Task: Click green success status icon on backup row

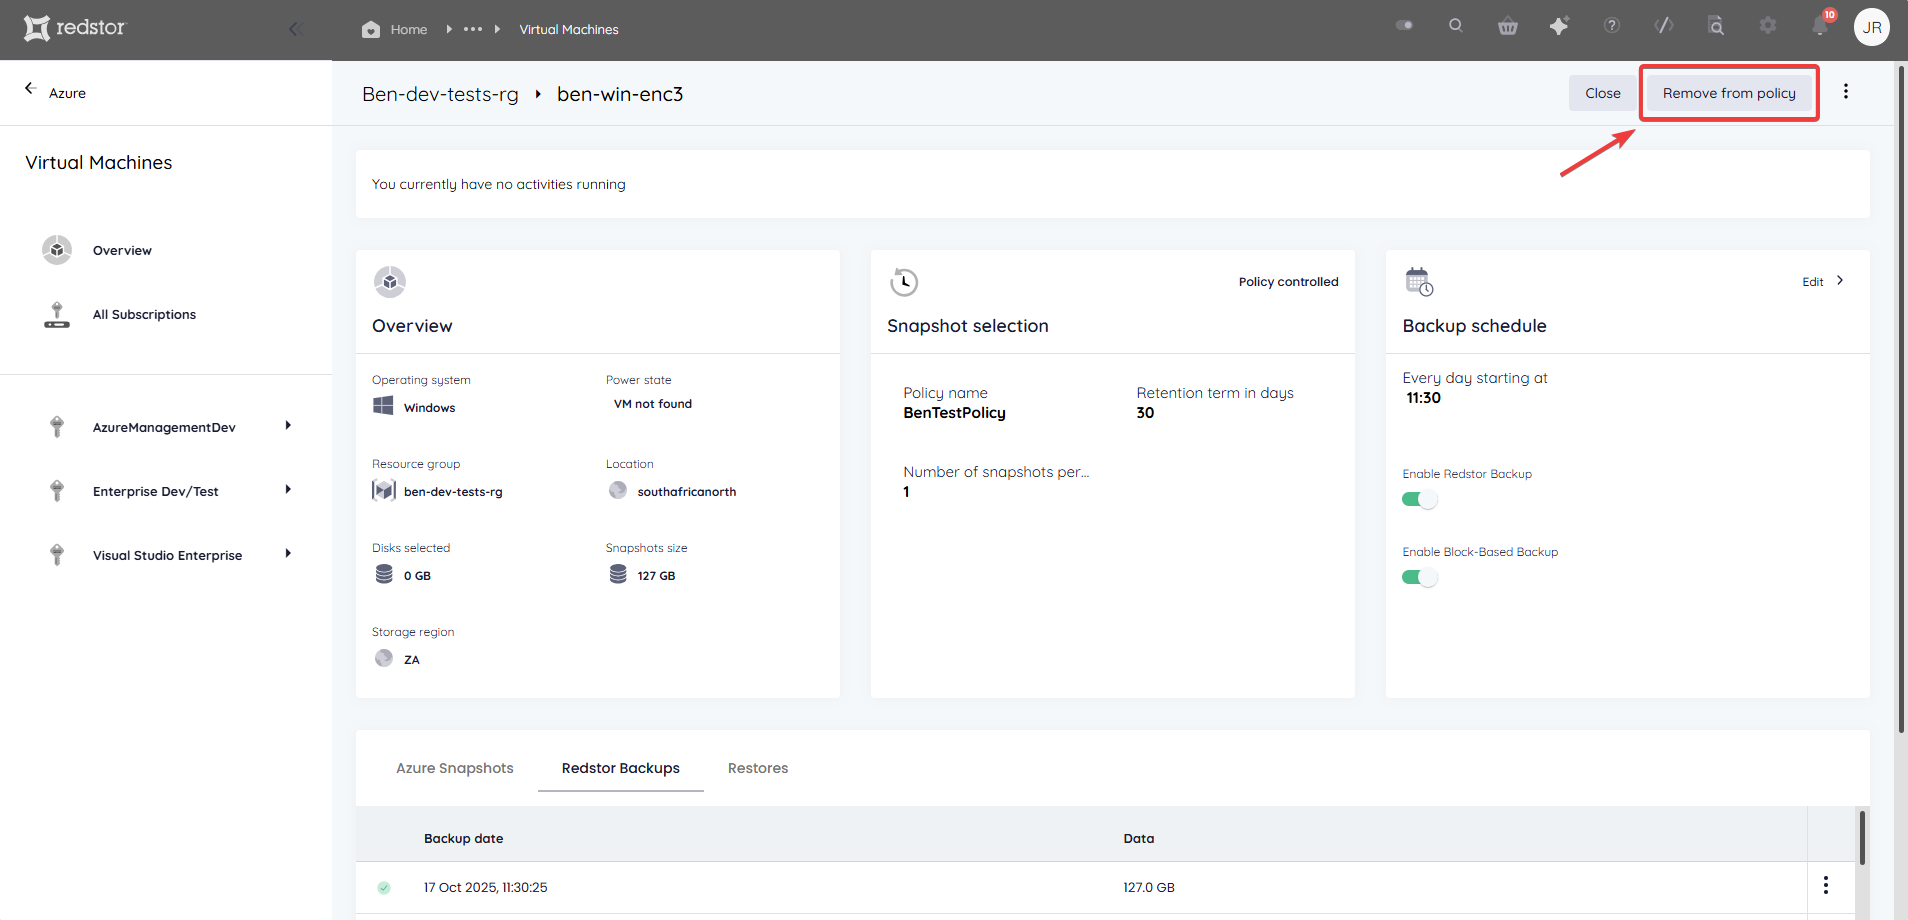Action: (384, 888)
